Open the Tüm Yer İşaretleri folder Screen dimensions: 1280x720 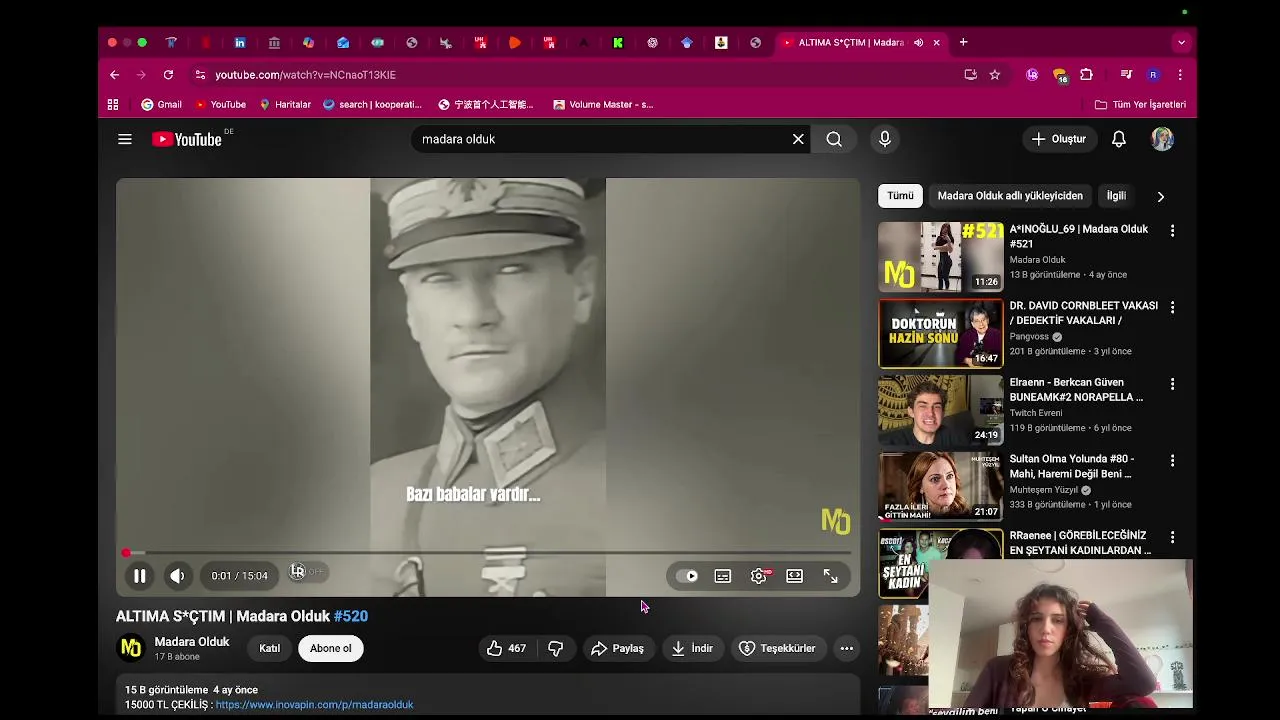click(1140, 104)
